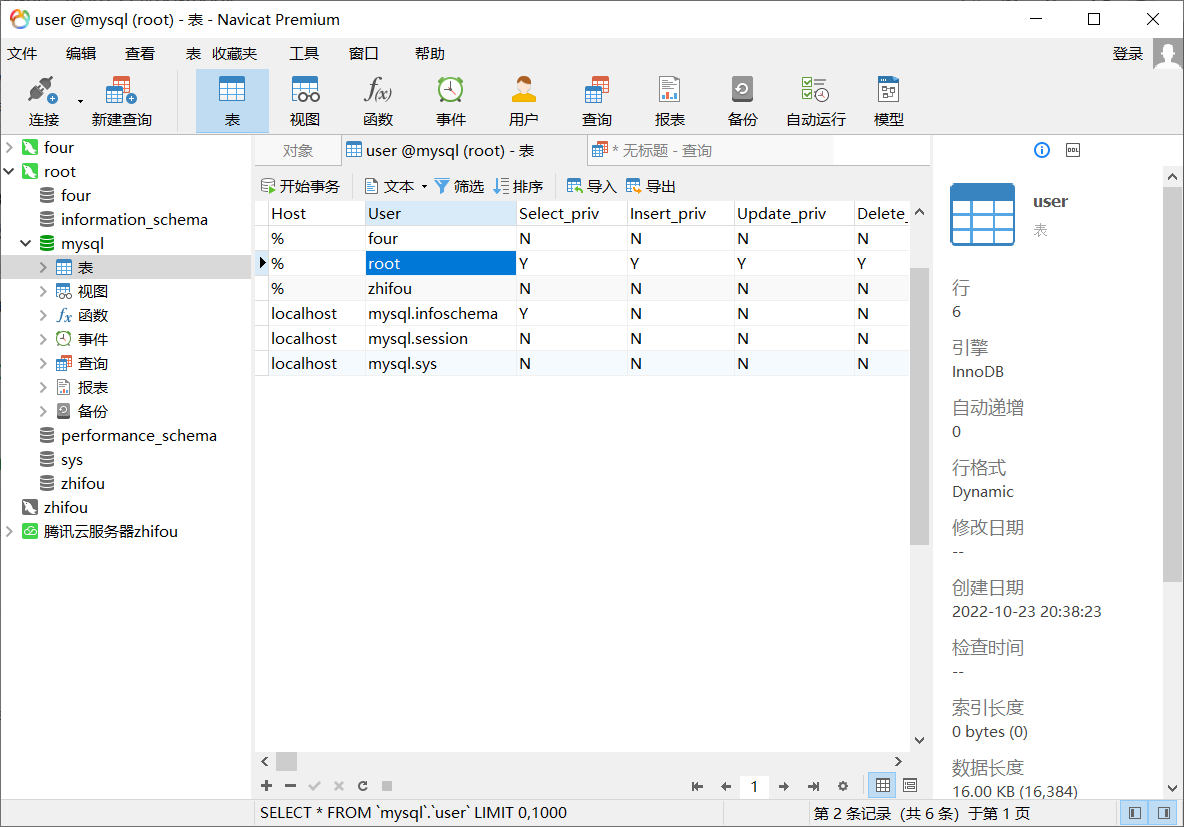Click the 排序 sort button
The image size is (1184, 827).
pyautogui.click(x=518, y=187)
